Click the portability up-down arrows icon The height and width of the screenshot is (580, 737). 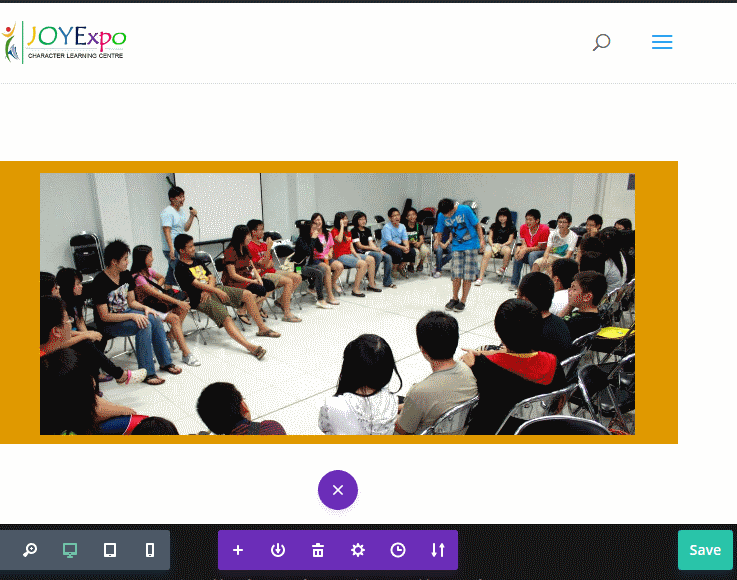438,550
